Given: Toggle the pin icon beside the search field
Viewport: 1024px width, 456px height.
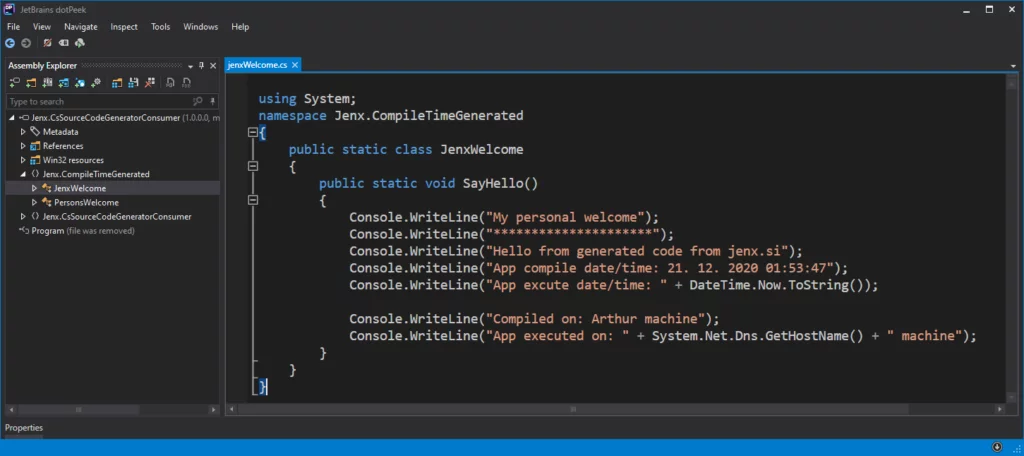Looking at the screenshot, I should point(212,101).
